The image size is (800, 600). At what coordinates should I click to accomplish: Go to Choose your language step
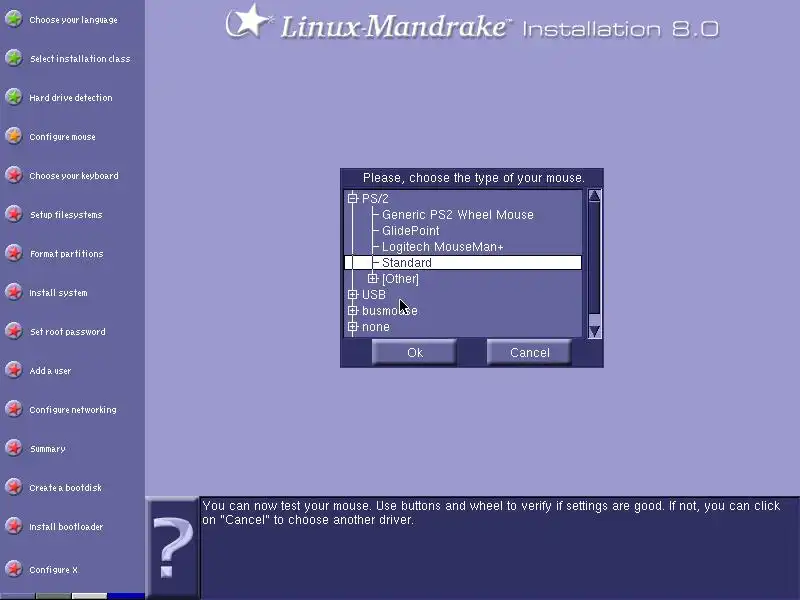pyautogui.click(x=73, y=20)
